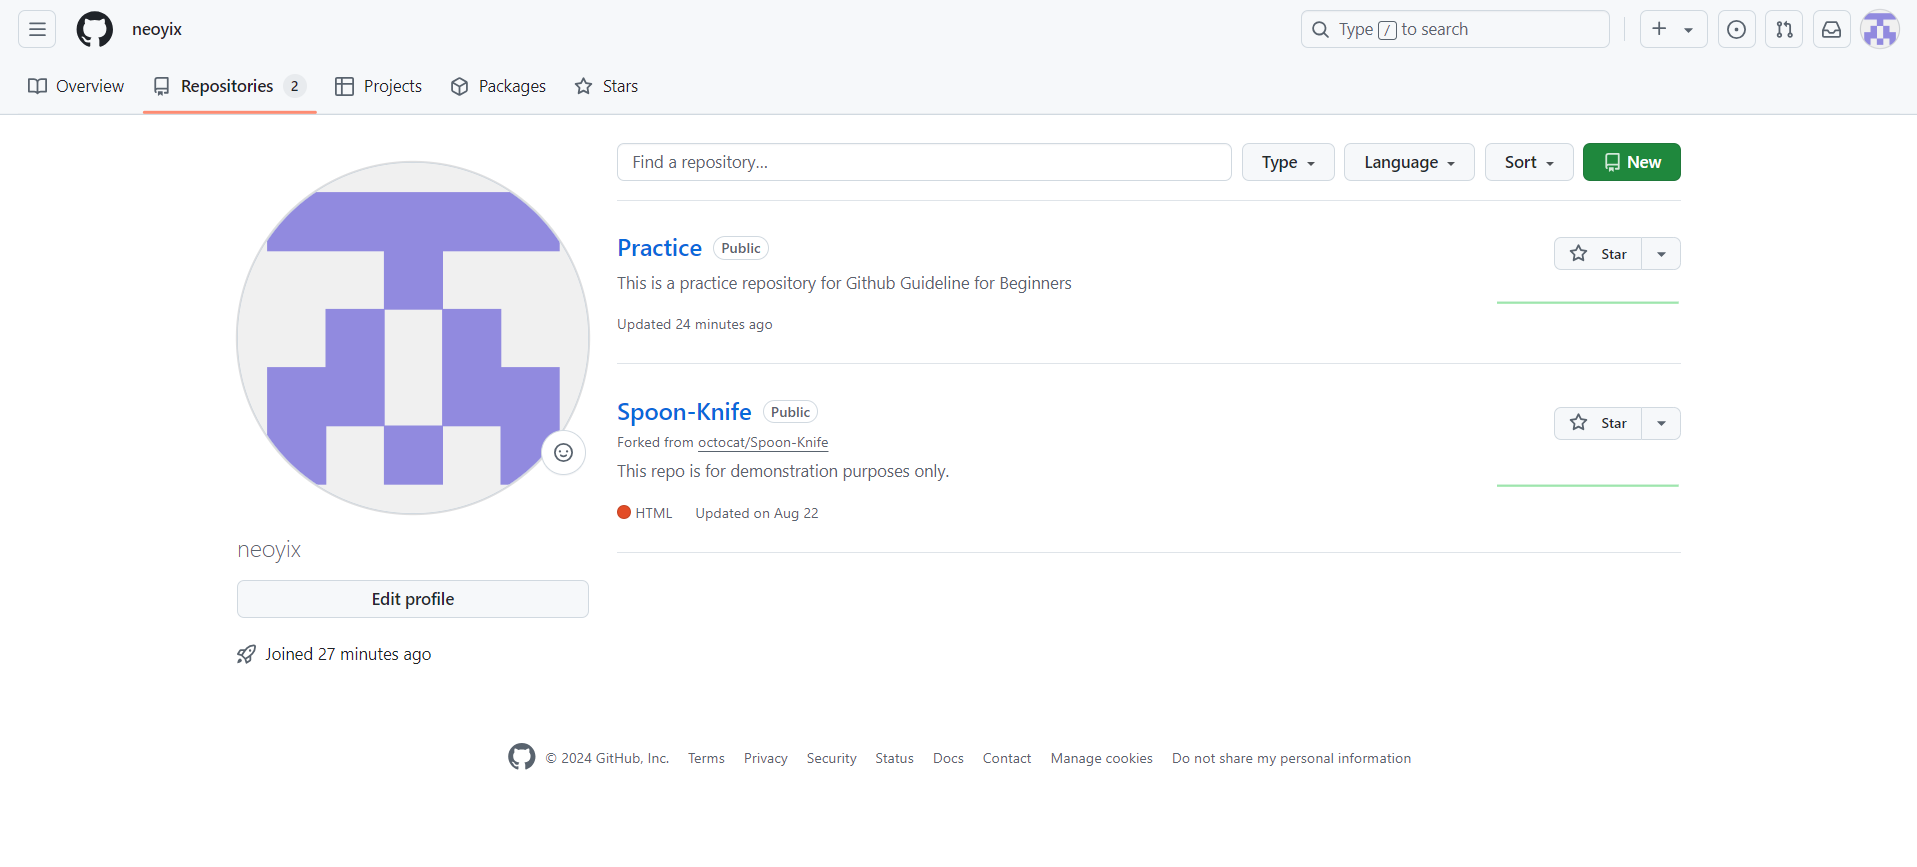Click the Practice activity sparkline graph
Viewport: 1917px width, 867px height.
tap(1588, 302)
